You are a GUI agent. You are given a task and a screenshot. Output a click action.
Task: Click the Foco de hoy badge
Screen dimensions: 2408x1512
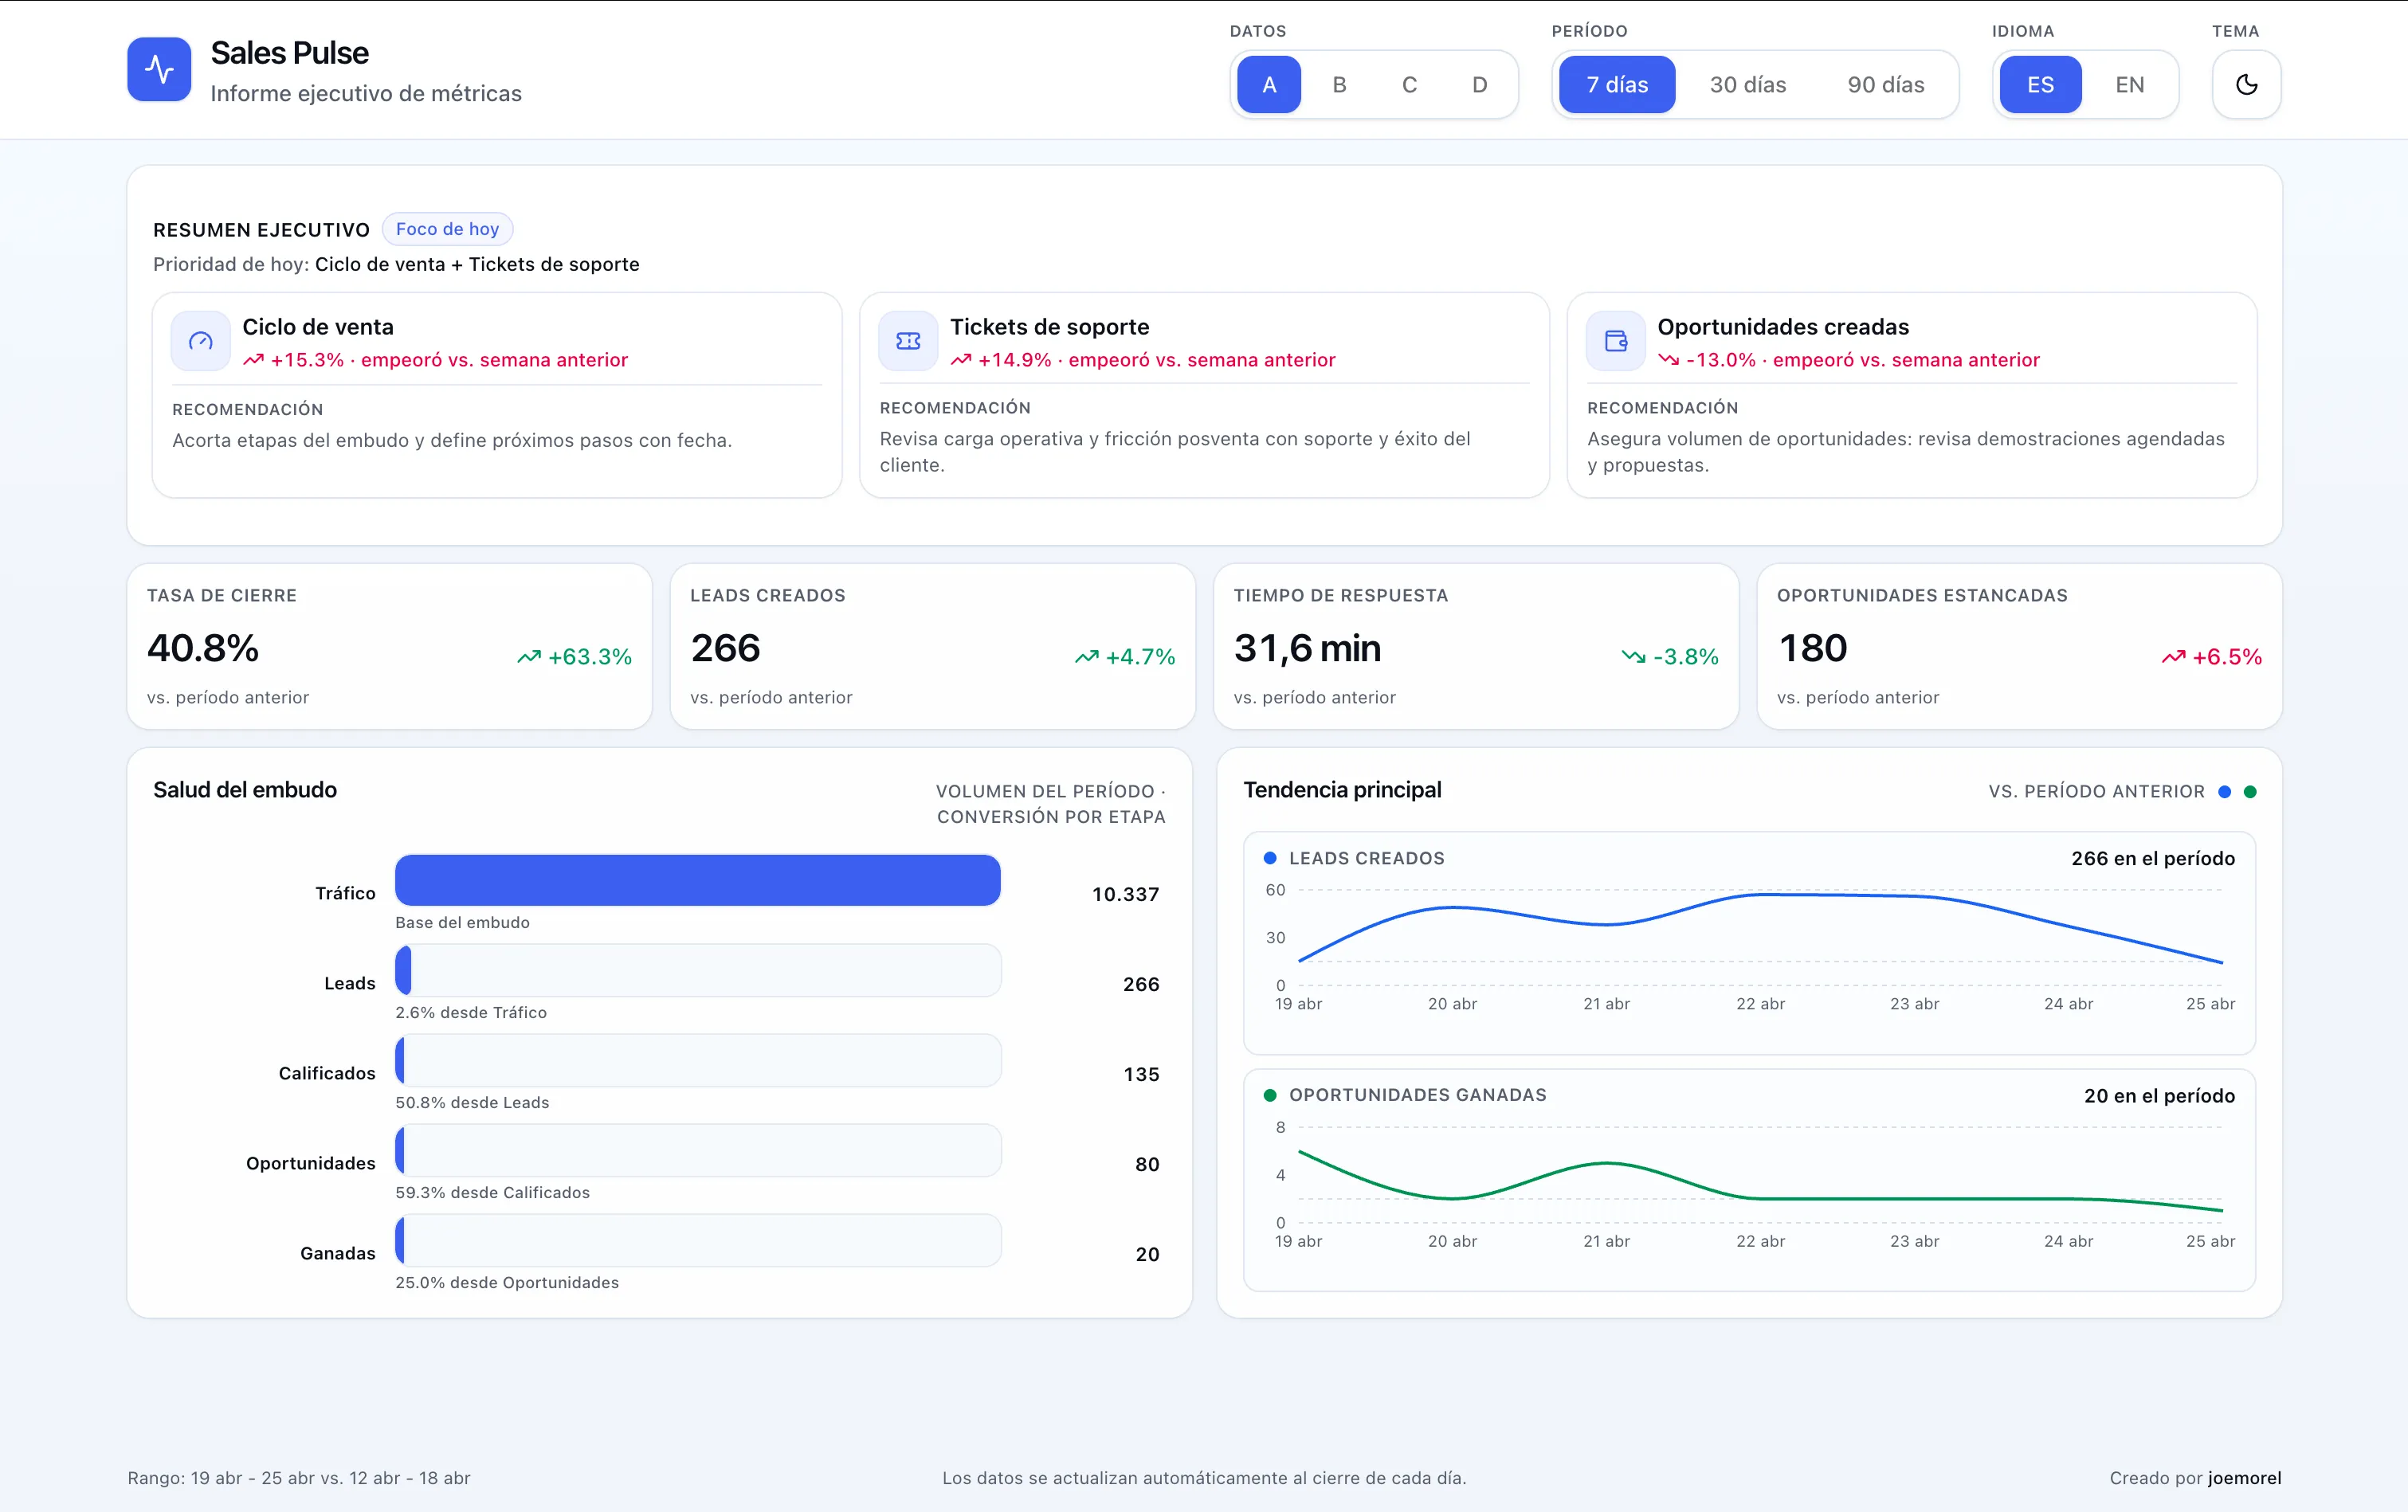pyautogui.click(x=447, y=229)
